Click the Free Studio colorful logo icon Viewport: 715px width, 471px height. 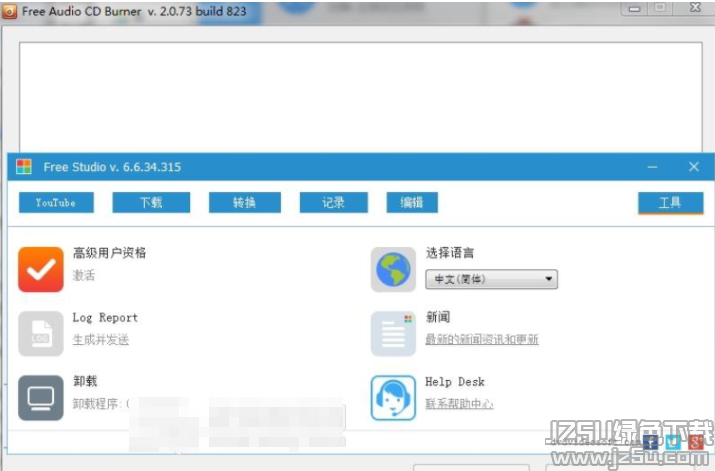click(24, 167)
